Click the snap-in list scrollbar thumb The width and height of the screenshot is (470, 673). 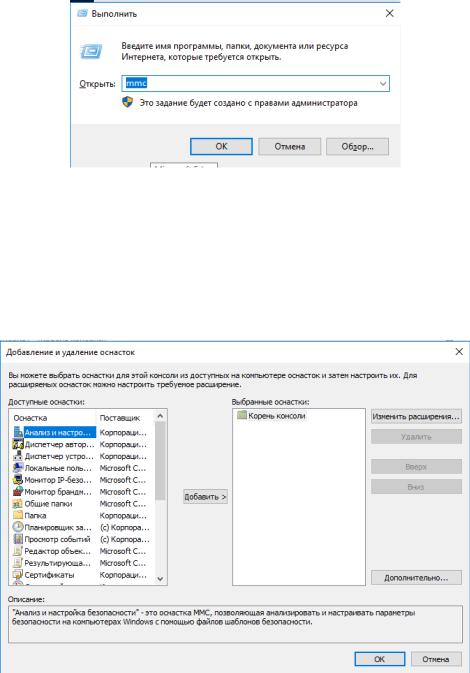pyautogui.click(x=160, y=461)
